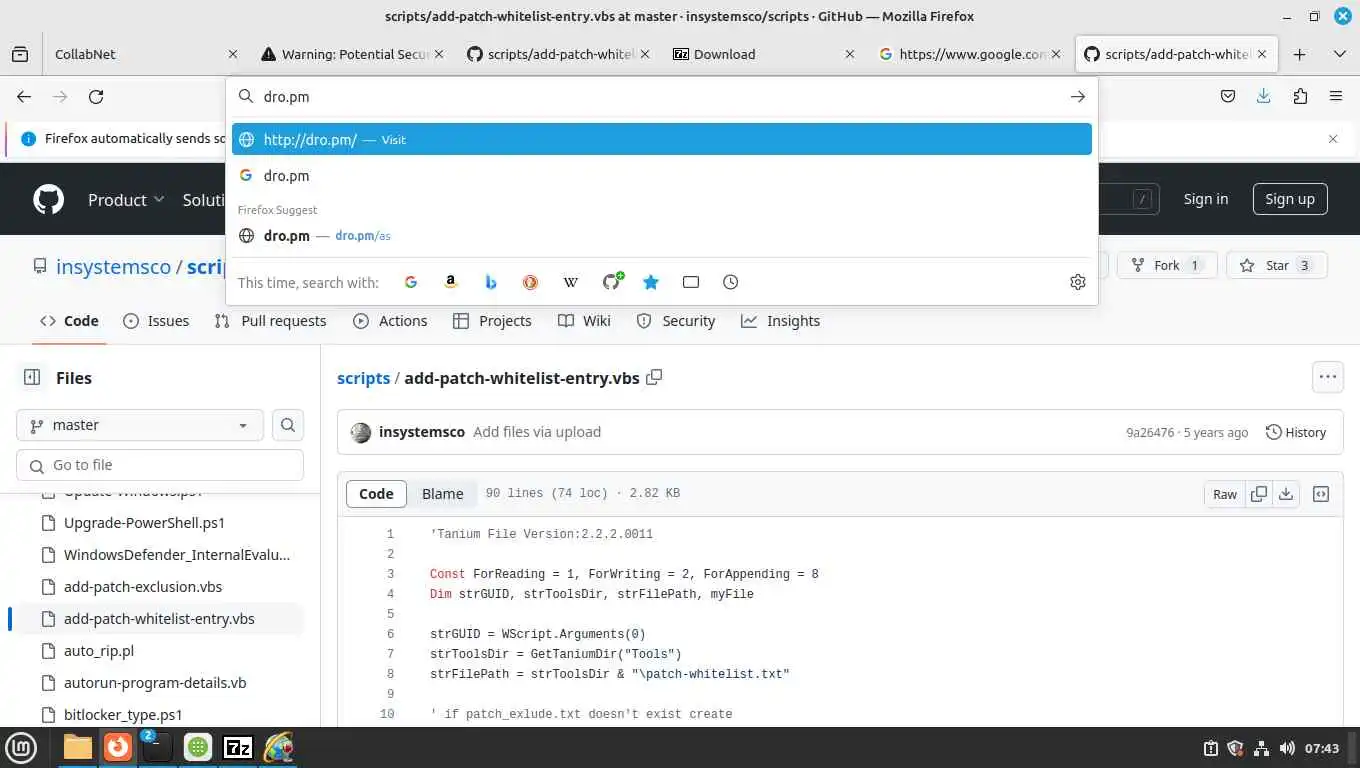
Task: Open commit 9a26476
Action: click(x=1150, y=433)
